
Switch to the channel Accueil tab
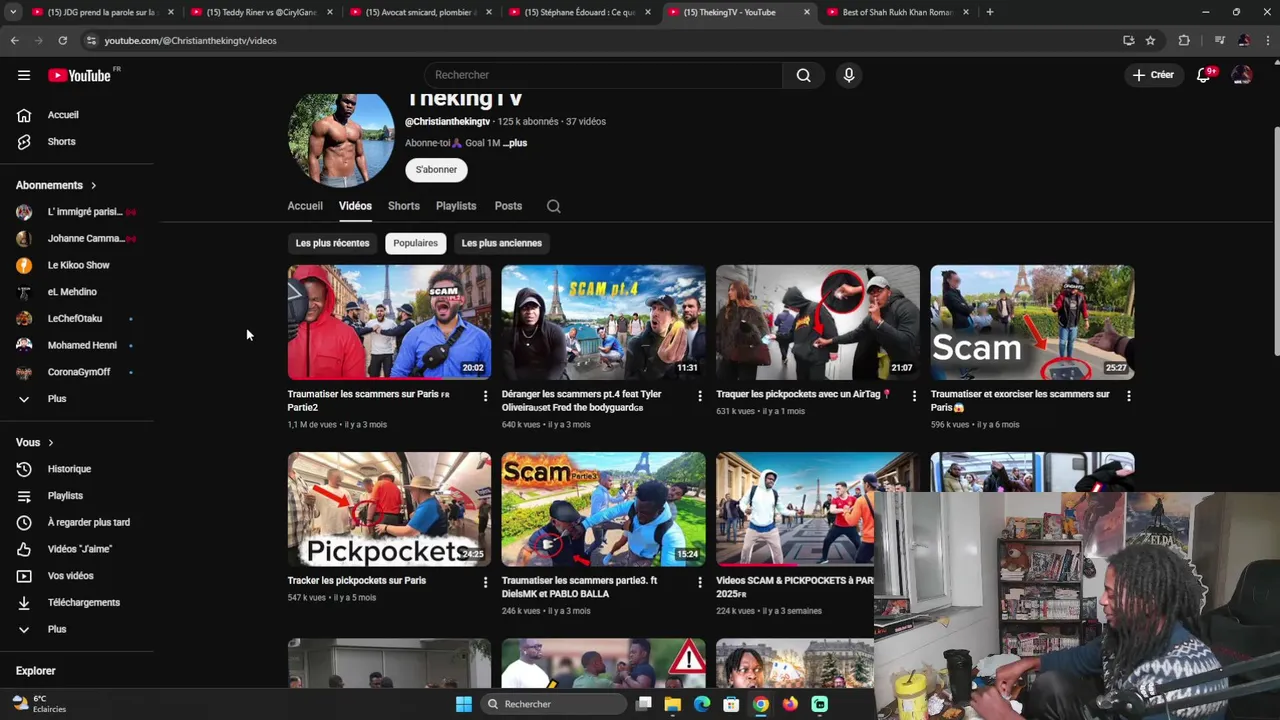pyautogui.click(x=305, y=206)
